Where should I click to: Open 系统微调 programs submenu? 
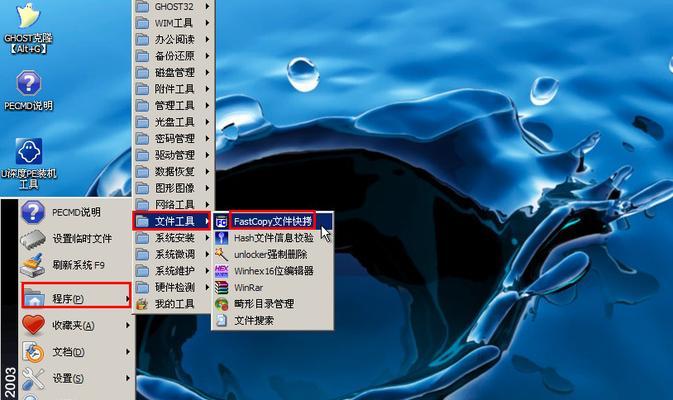[x=173, y=254]
